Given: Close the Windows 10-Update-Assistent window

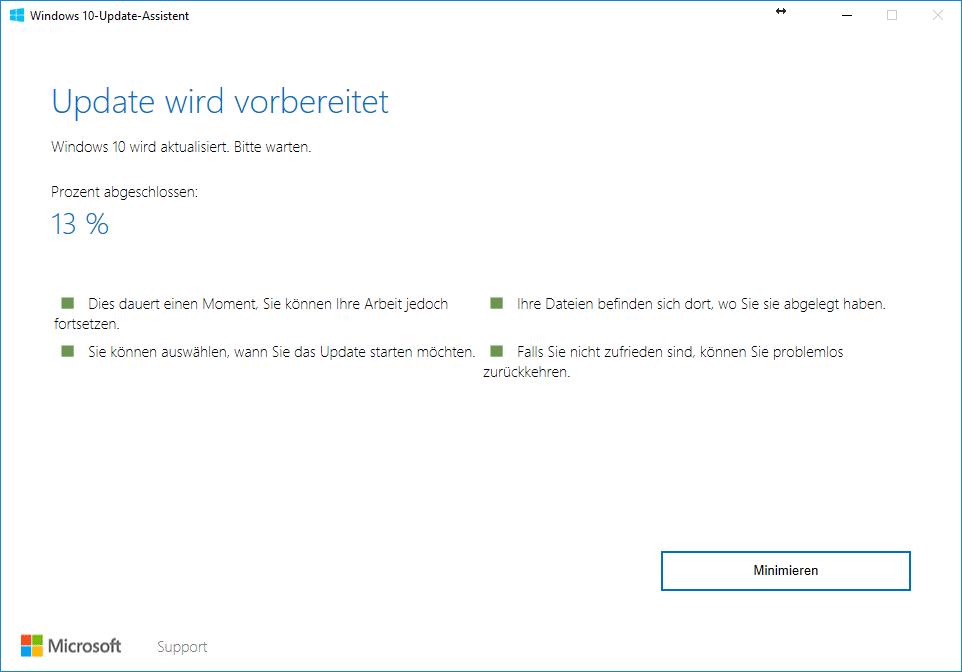Looking at the screenshot, I should [937, 15].
